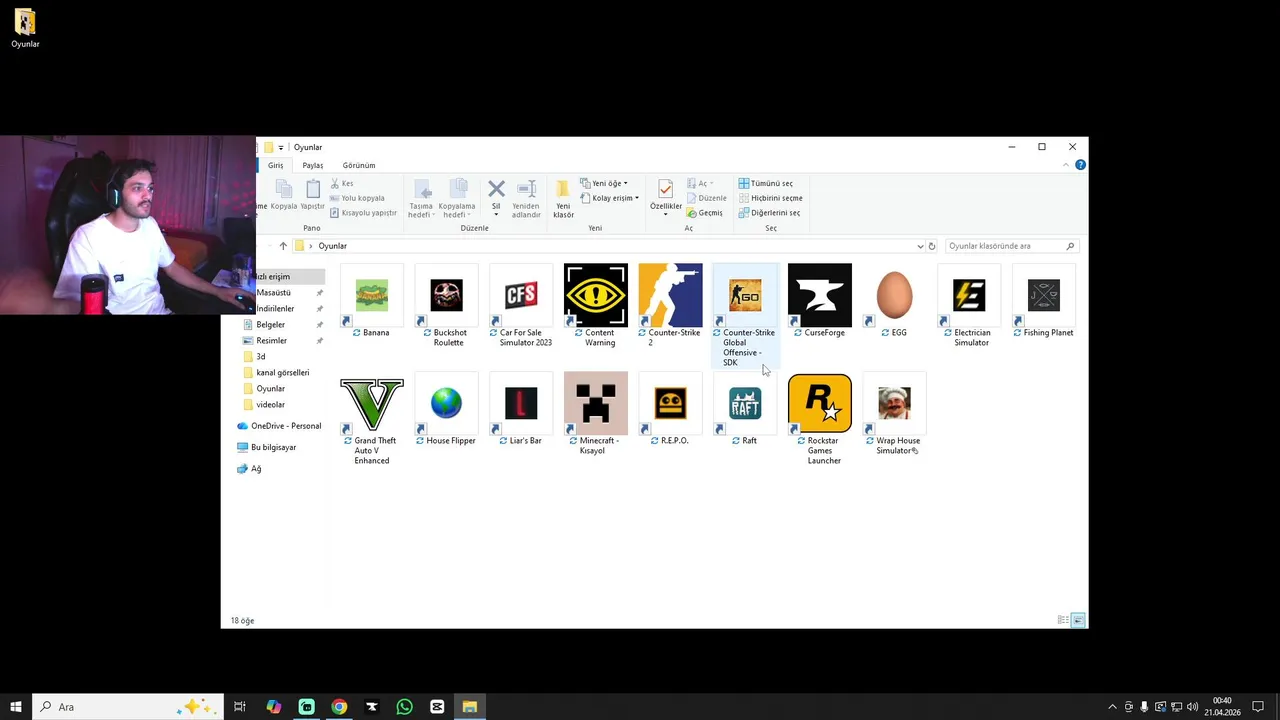Select Wrap House Simulator shortcut
This screenshot has width=1280, height=720.
pos(895,403)
